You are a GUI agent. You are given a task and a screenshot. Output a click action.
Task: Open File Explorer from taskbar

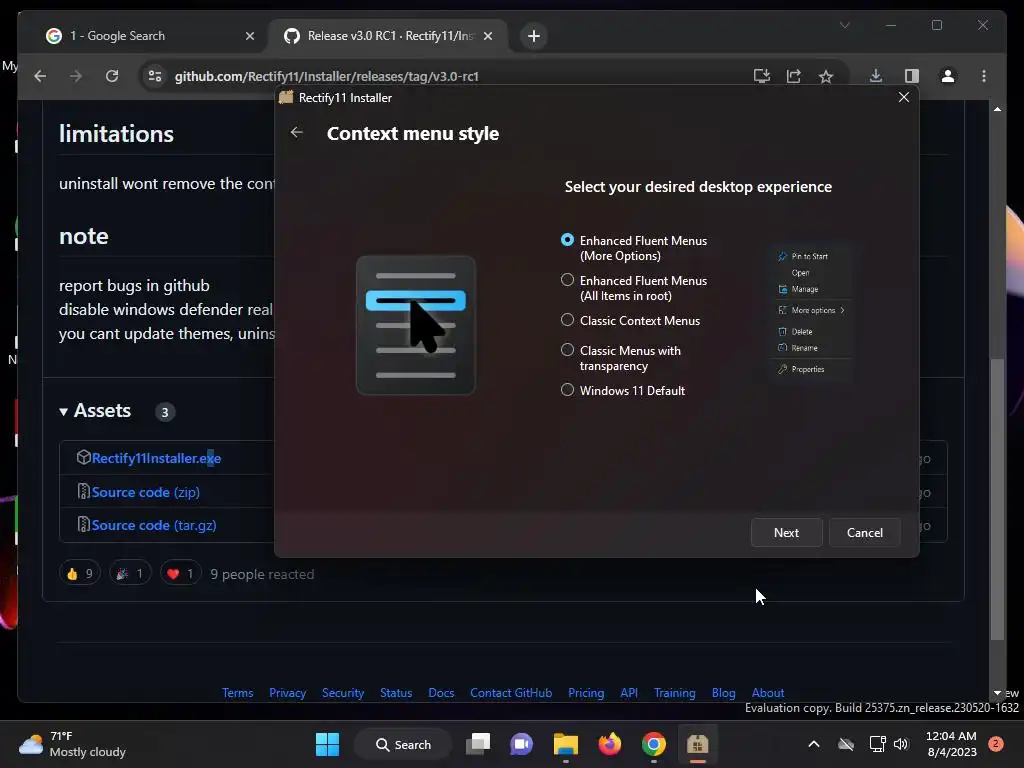pyautogui.click(x=566, y=744)
